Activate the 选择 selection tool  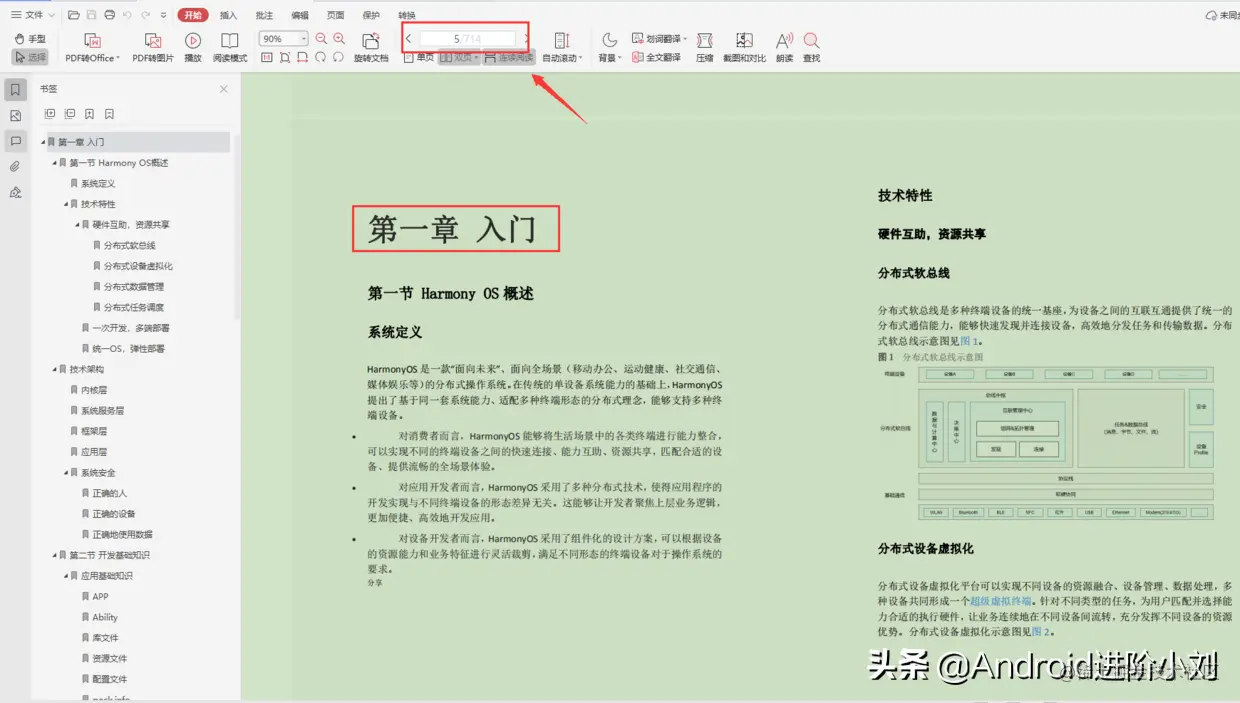click(30, 58)
